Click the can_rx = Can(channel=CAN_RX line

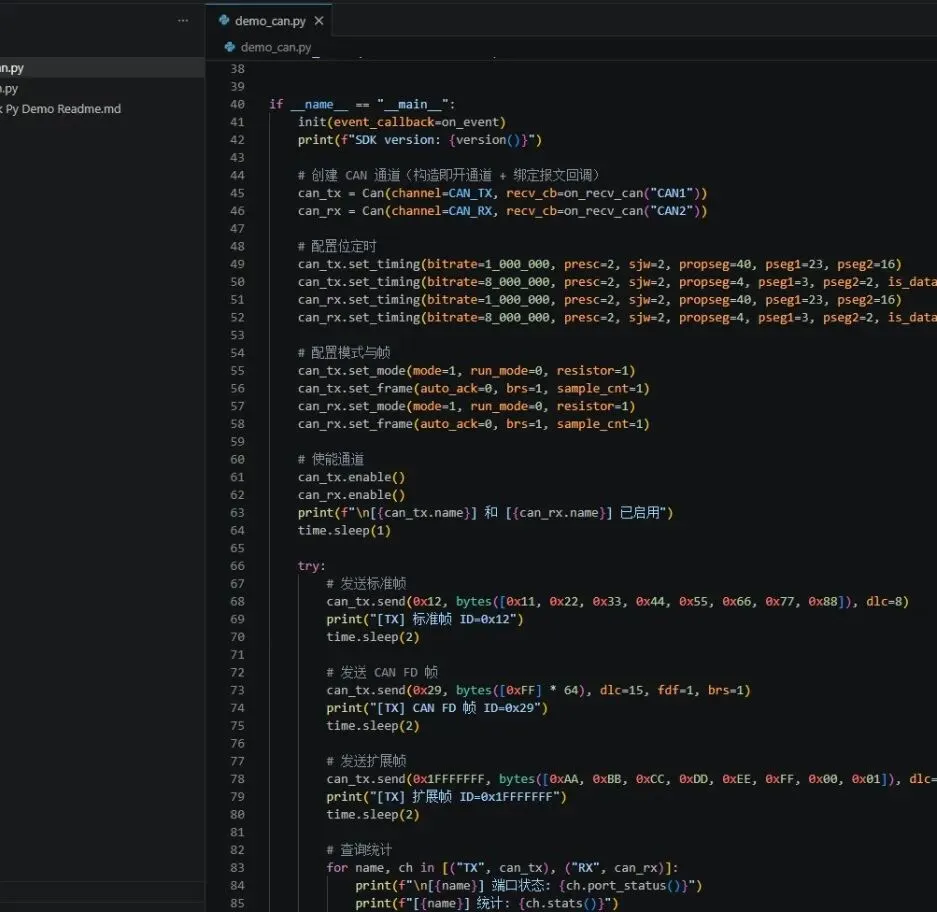(502, 211)
